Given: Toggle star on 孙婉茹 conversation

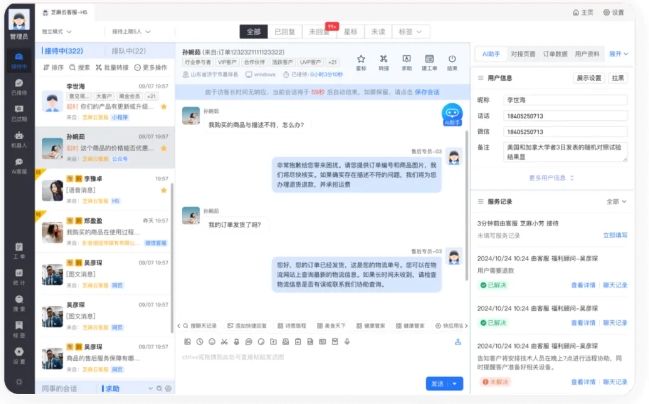Looking at the screenshot, I should pyautogui.click(x=164, y=148).
